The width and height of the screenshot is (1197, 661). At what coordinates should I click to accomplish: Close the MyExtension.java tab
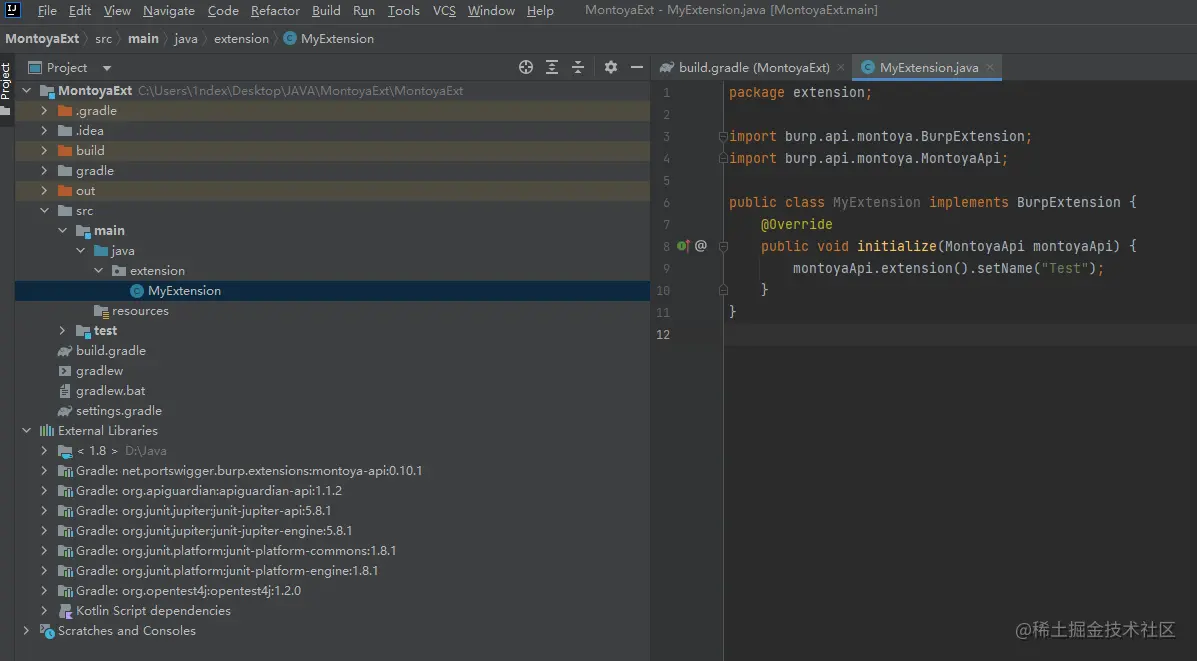pos(991,68)
